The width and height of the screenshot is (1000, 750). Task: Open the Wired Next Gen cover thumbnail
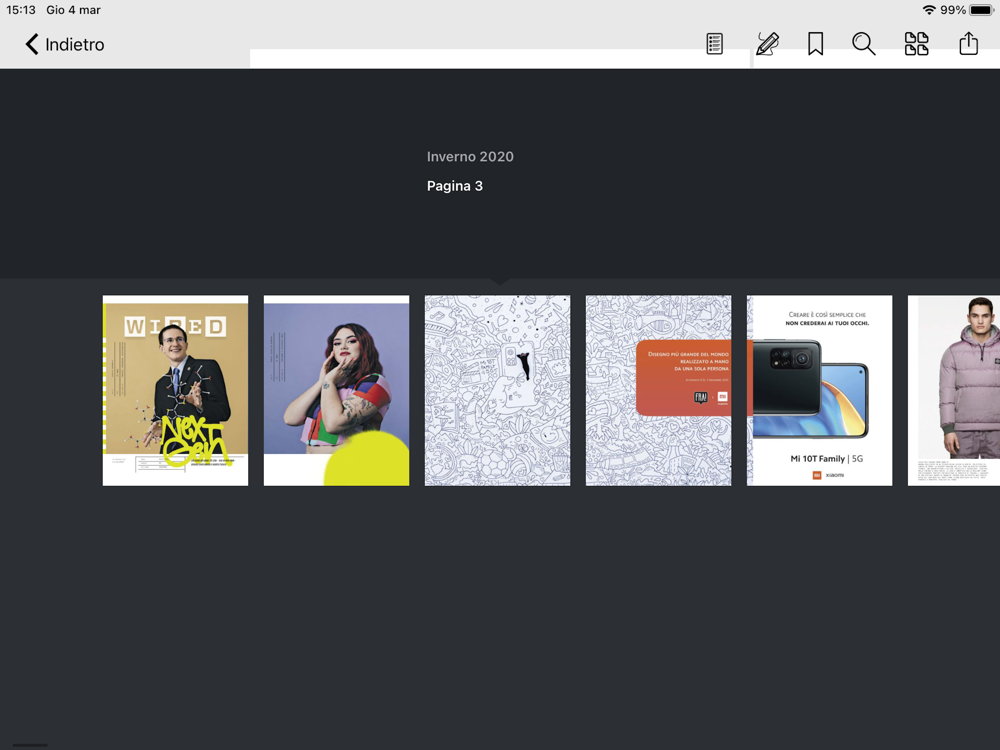point(175,390)
